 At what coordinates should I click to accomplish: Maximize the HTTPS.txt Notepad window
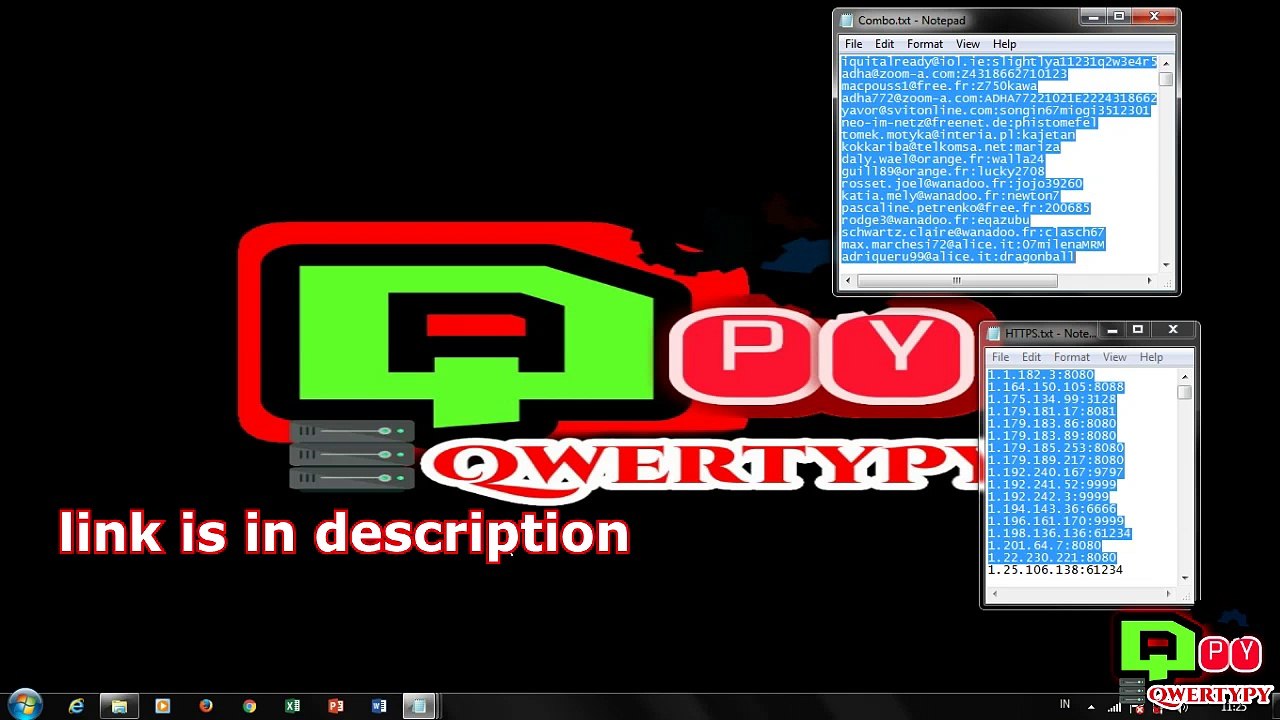(x=1137, y=330)
